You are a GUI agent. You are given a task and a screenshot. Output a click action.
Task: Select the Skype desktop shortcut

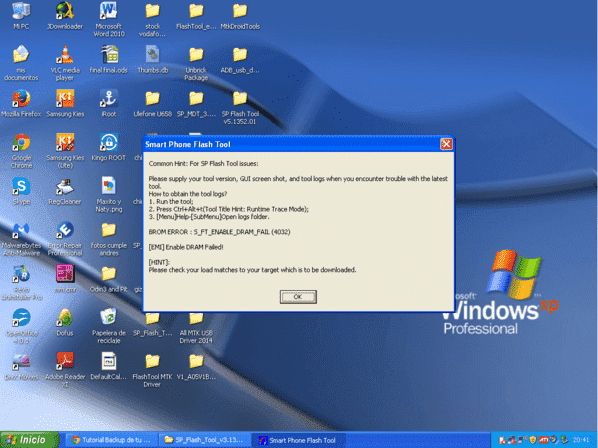[x=21, y=191]
